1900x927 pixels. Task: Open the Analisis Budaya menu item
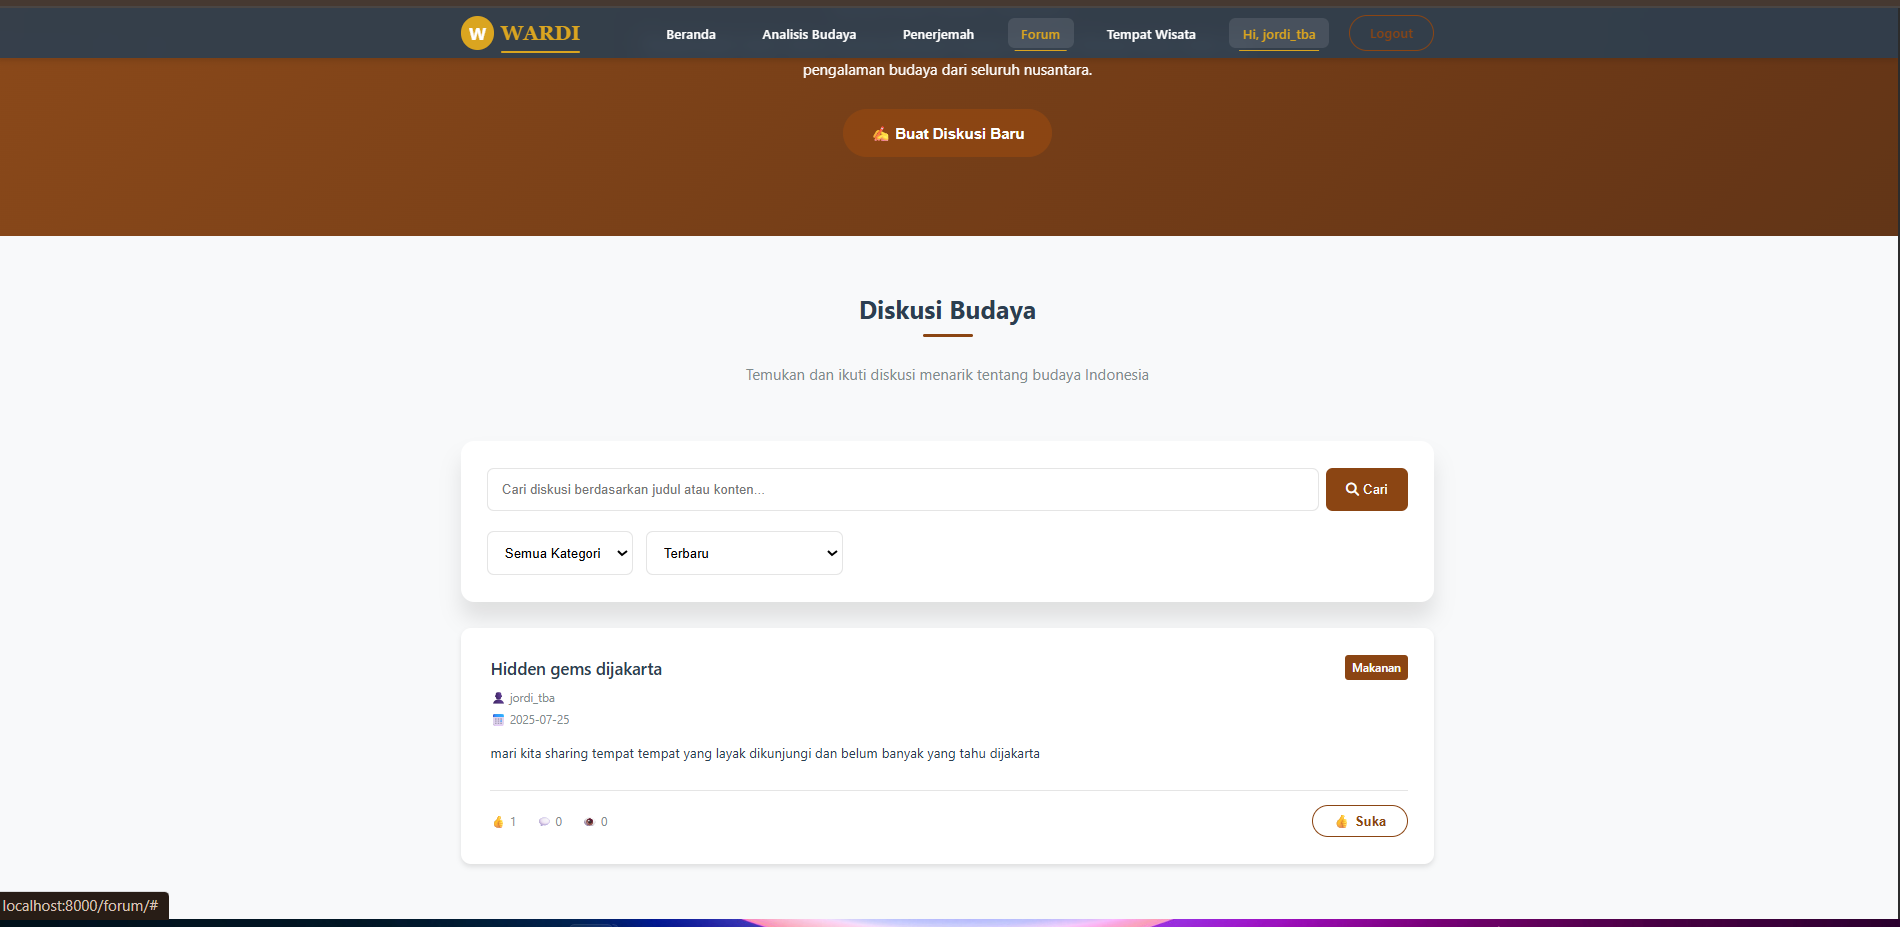tap(809, 34)
